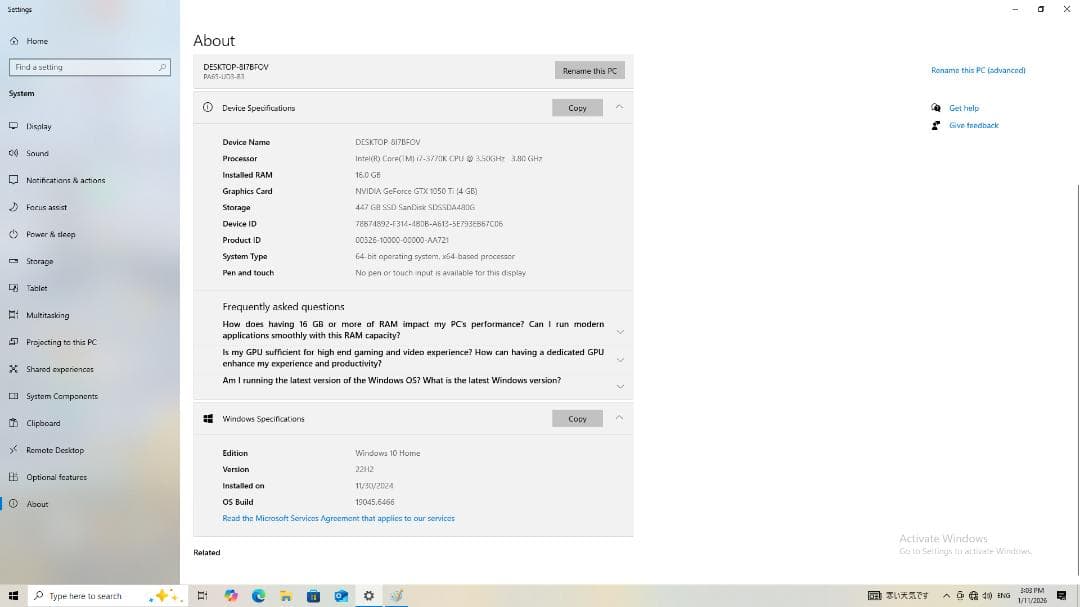Click the Home icon in Settings sidebar
Image resolution: width=1080 pixels, height=607 pixels.
click(x=14, y=41)
